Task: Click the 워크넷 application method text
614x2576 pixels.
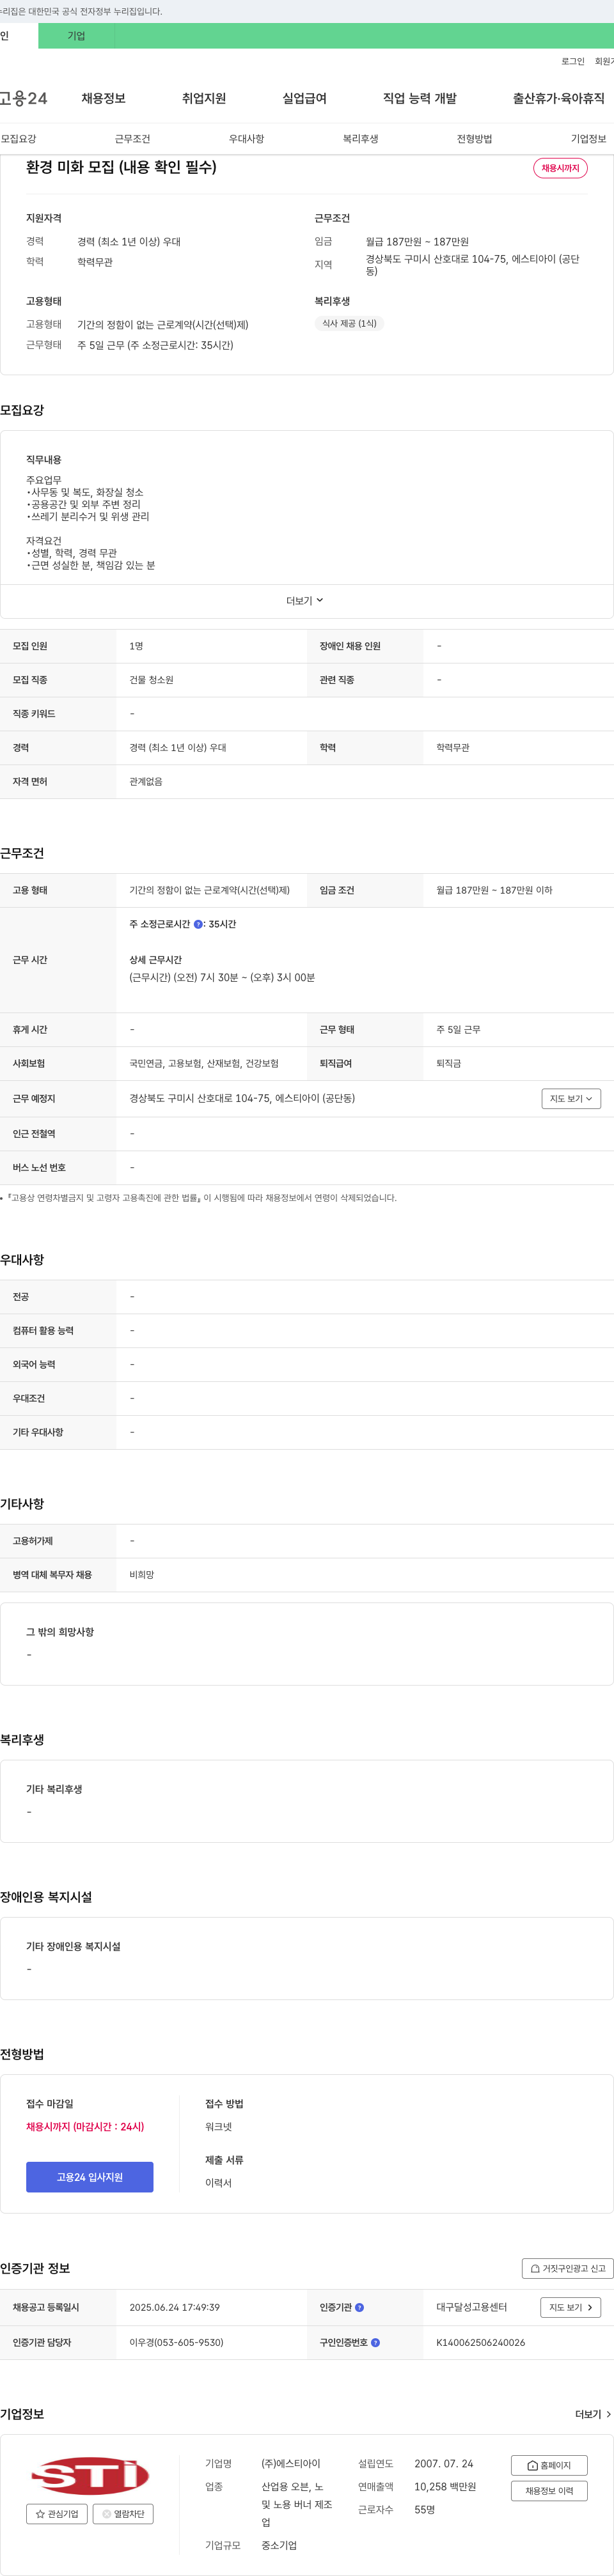Action: click(218, 2127)
